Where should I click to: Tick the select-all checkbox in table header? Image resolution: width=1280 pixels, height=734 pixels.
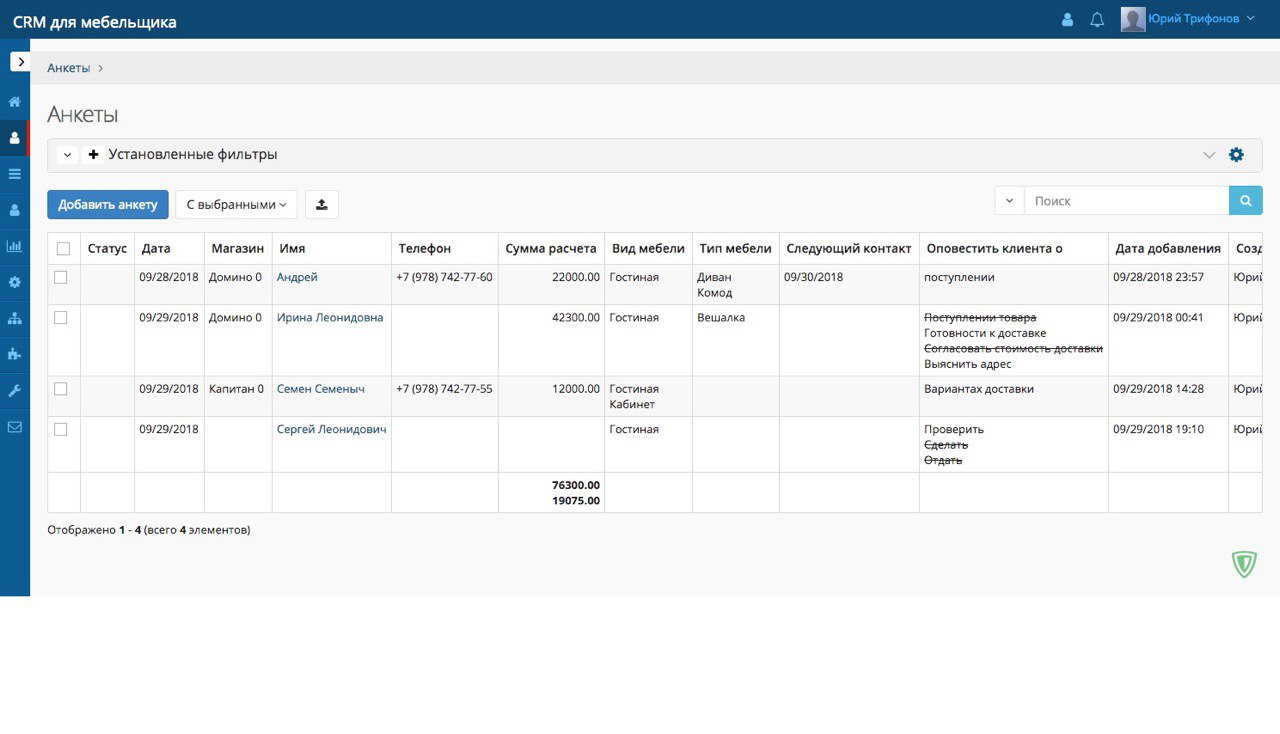coord(64,249)
